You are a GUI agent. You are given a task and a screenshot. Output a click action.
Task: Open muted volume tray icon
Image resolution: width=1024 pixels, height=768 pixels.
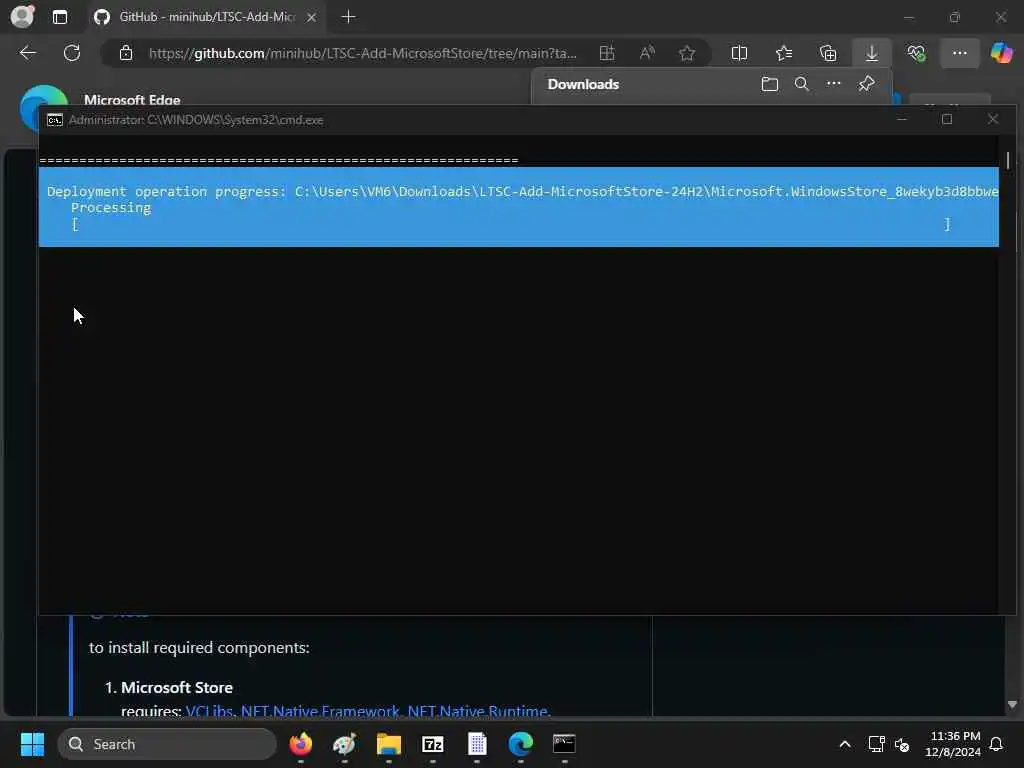903,744
